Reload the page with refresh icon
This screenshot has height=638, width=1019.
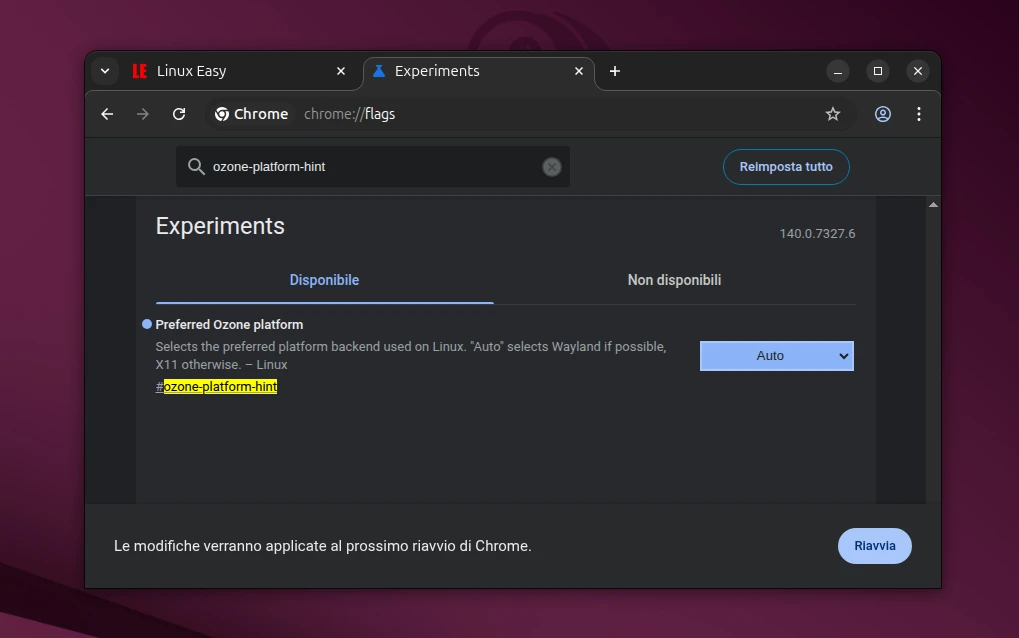[x=179, y=114]
